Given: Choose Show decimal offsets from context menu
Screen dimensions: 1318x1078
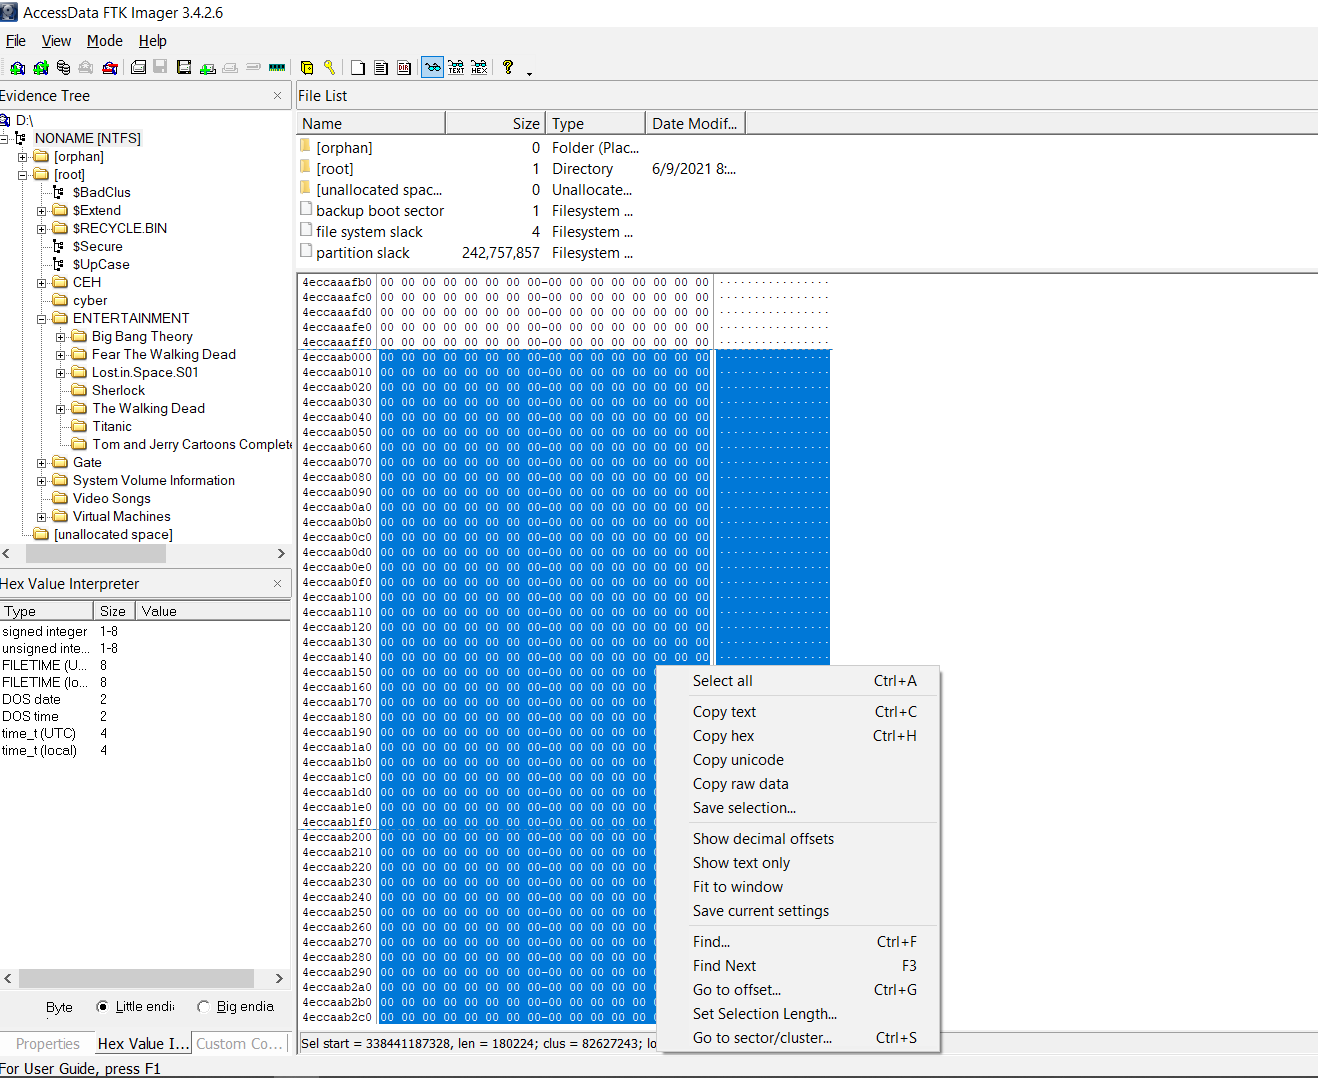Looking at the screenshot, I should (763, 838).
